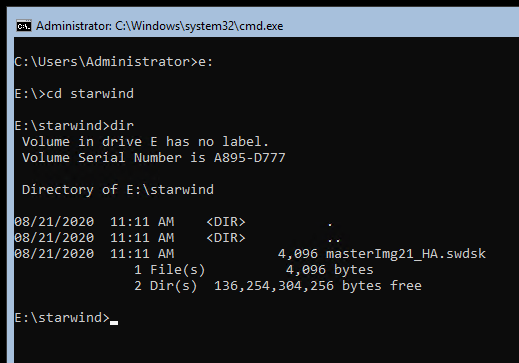This screenshot has height=363, width=519.
Task: Click the 4,096 size beside masterImg21_HA.swdsk
Action: click(x=298, y=254)
